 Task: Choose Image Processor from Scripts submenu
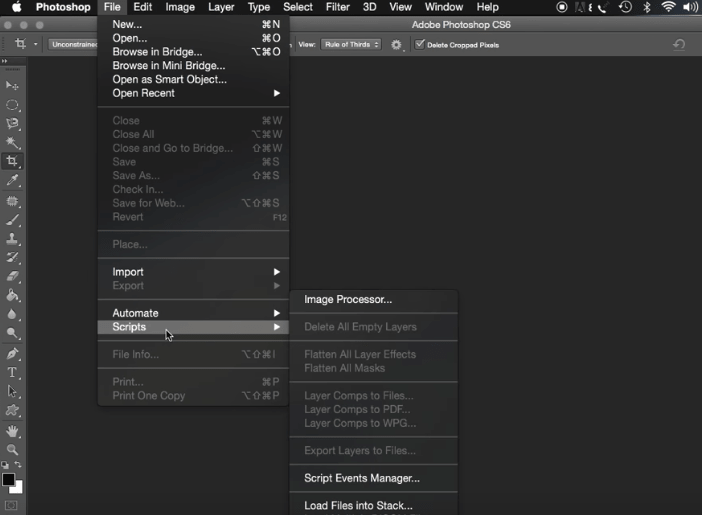coord(348,299)
